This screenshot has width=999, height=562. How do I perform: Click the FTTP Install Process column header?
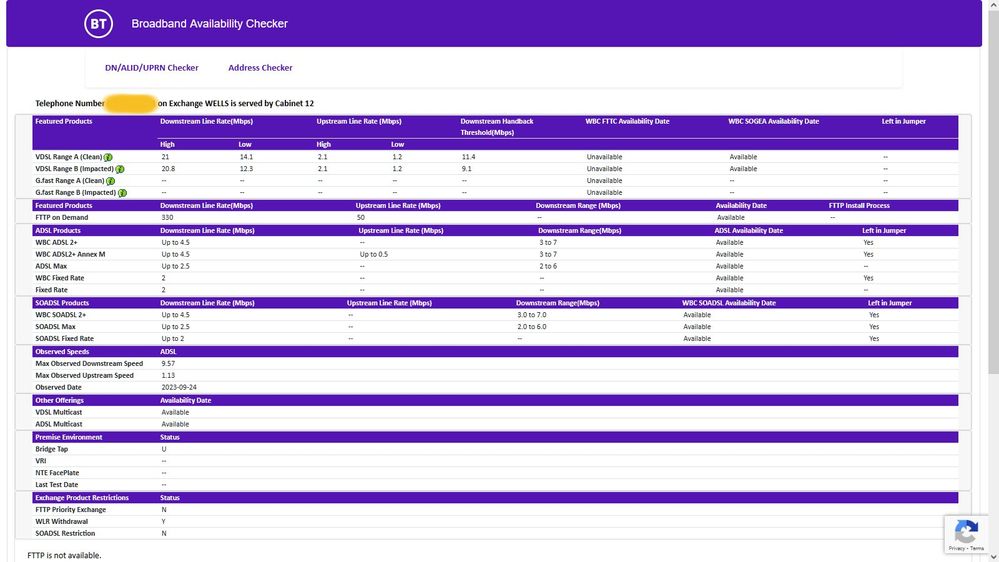(x=859, y=206)
